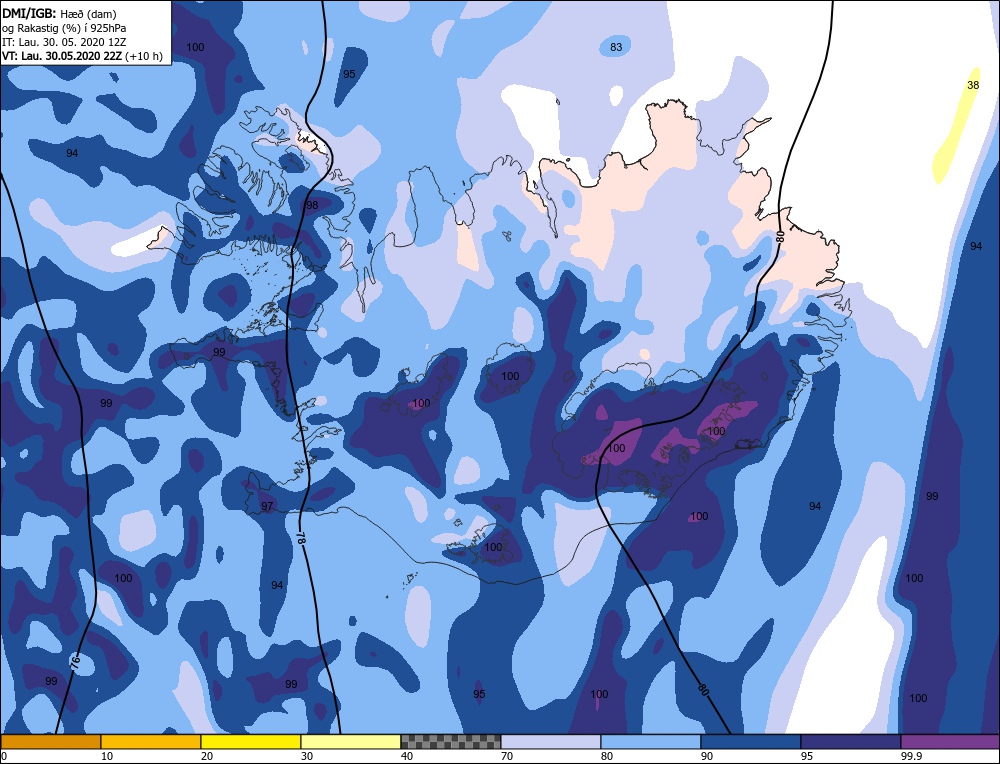
Task: Click the humidity value '83' on the map
Action: point(616,47)
